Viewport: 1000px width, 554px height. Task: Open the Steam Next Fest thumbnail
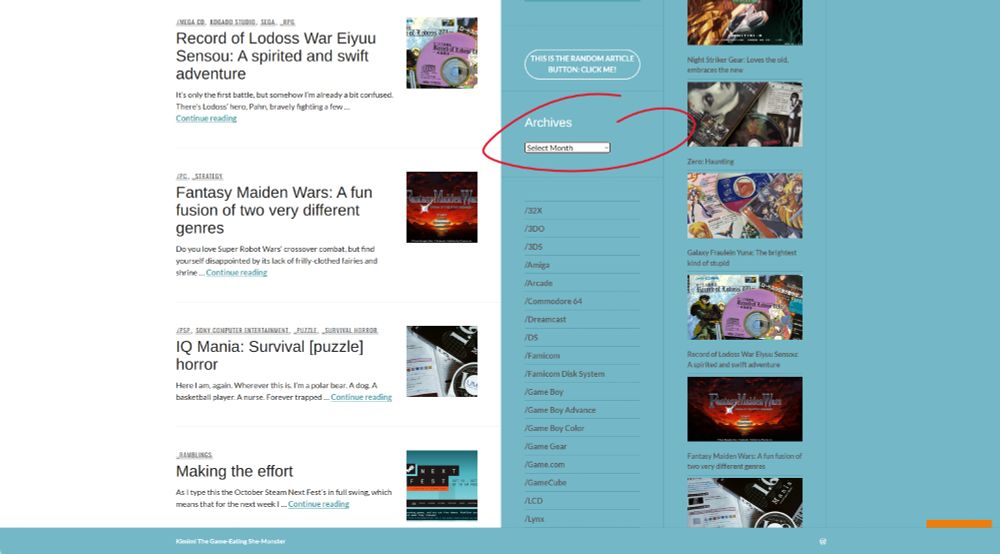[x=441, y=486]
